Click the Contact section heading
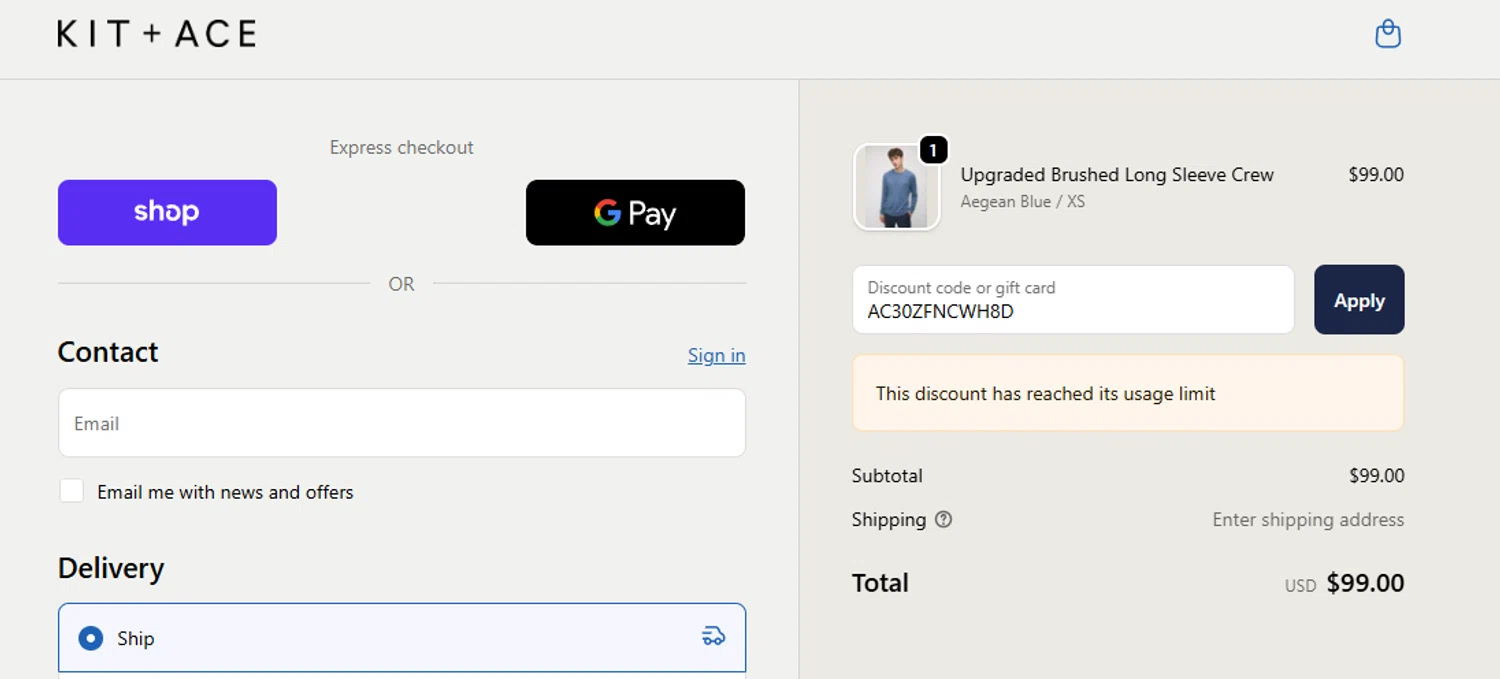 (x=108, y=352)
